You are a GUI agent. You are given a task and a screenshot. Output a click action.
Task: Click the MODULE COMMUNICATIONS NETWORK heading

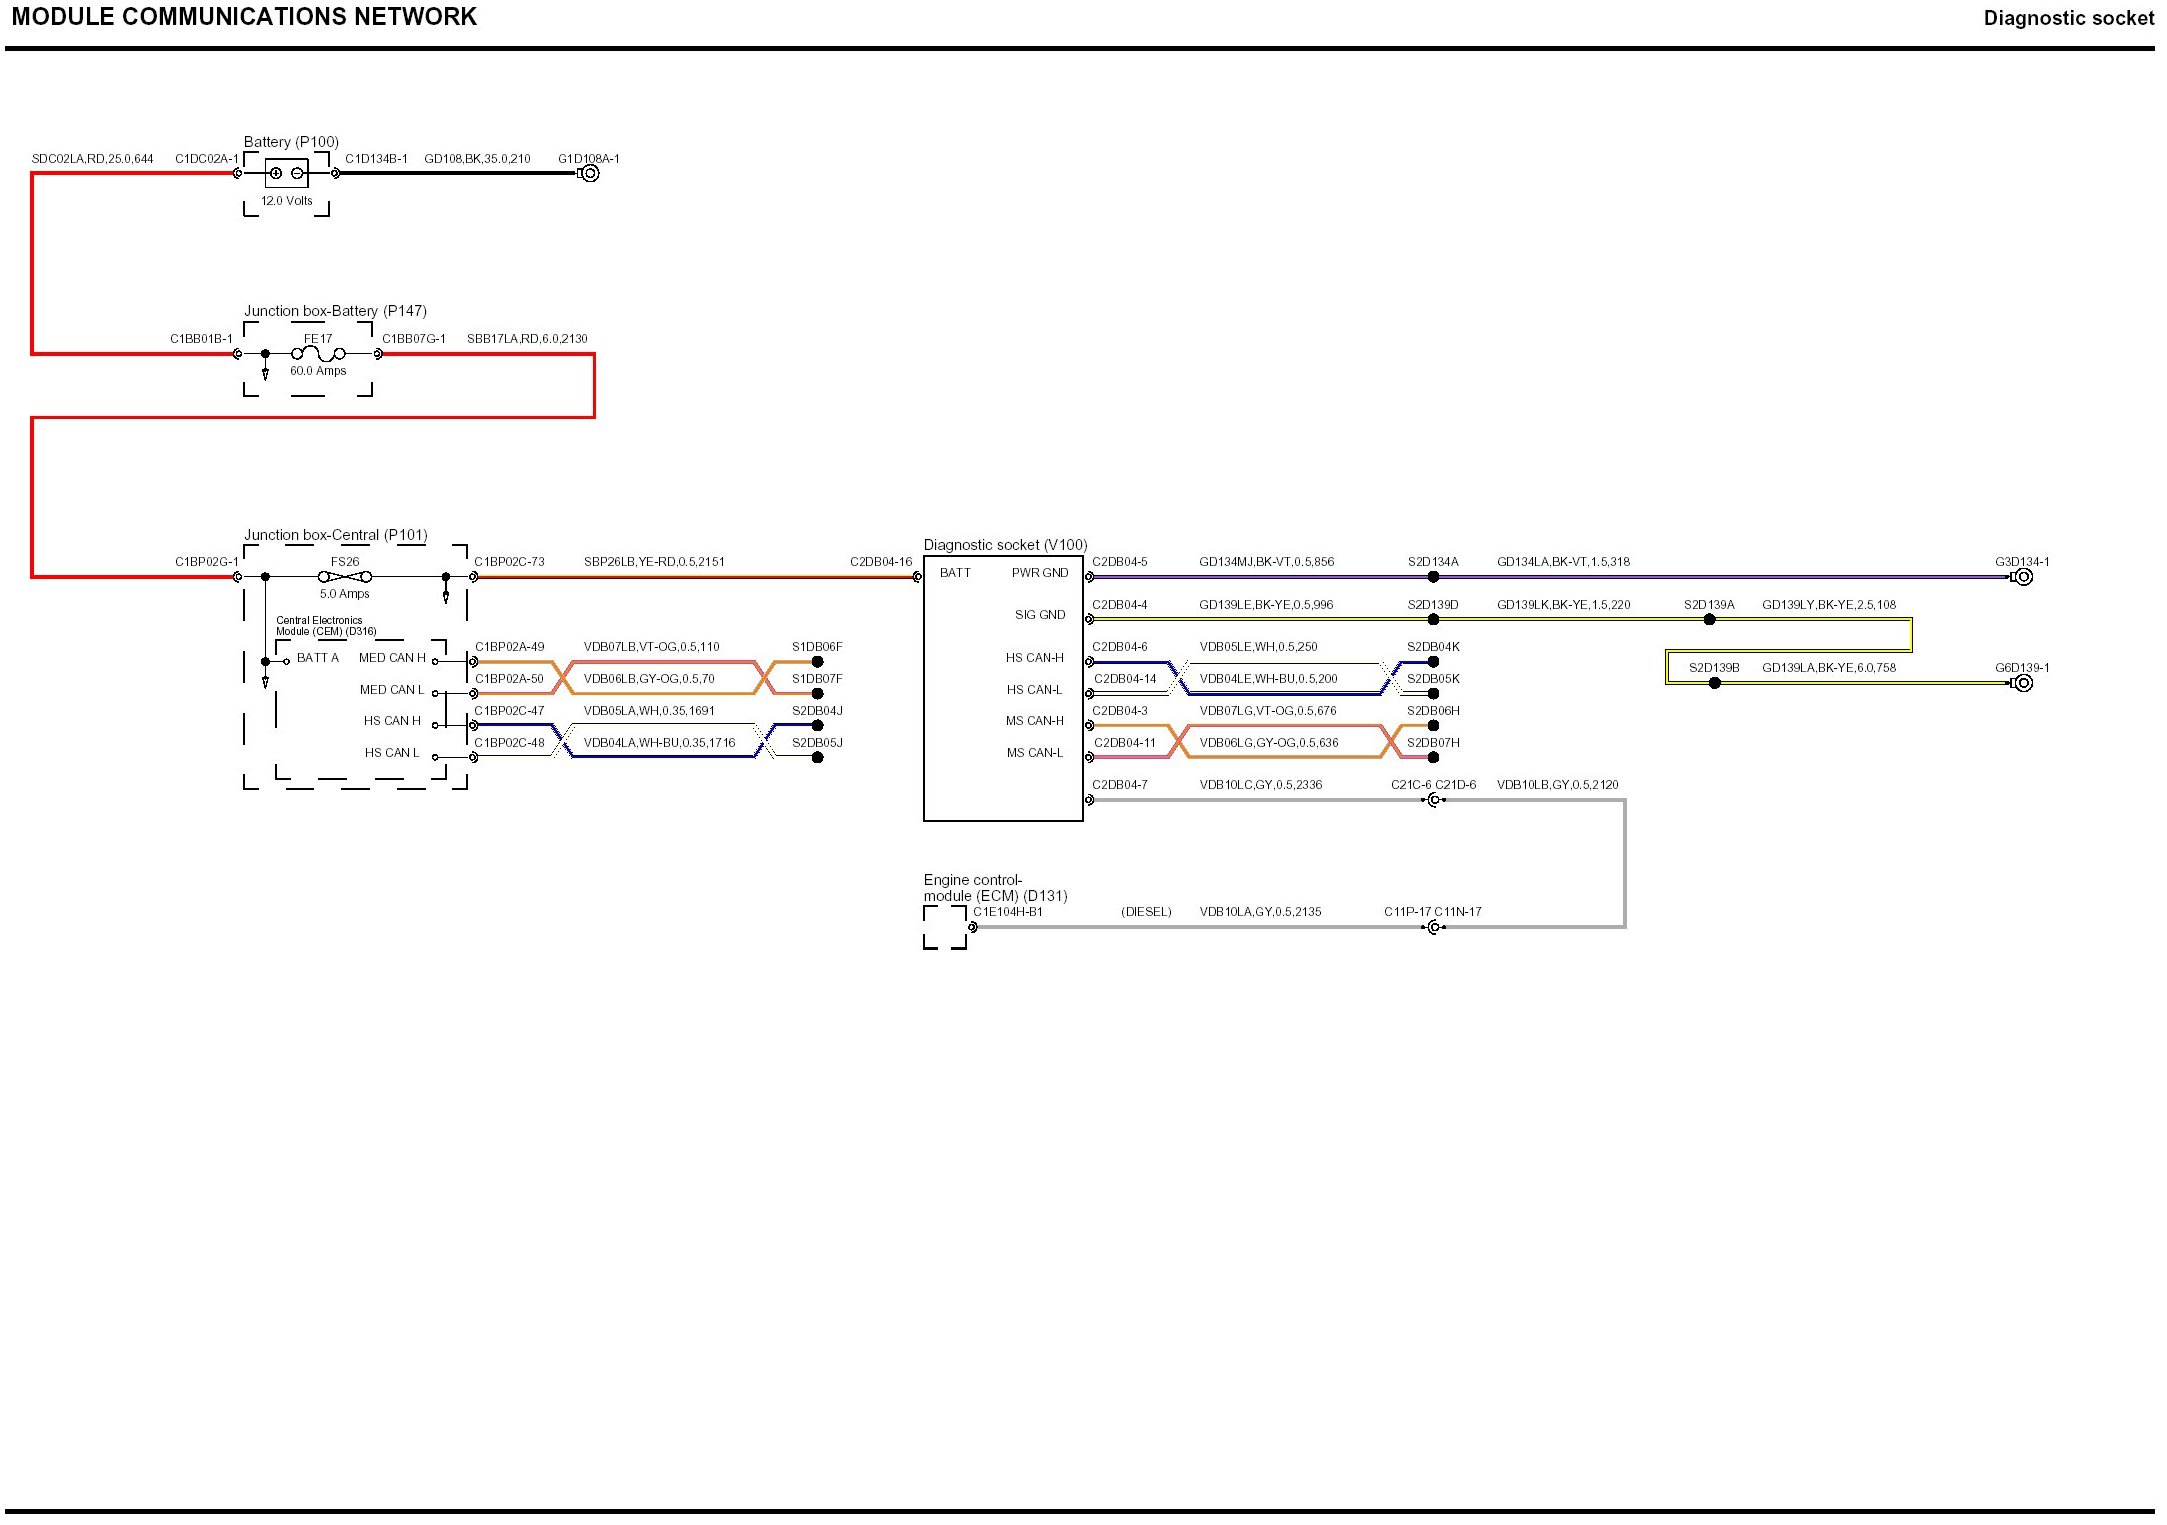pos(244,17)
